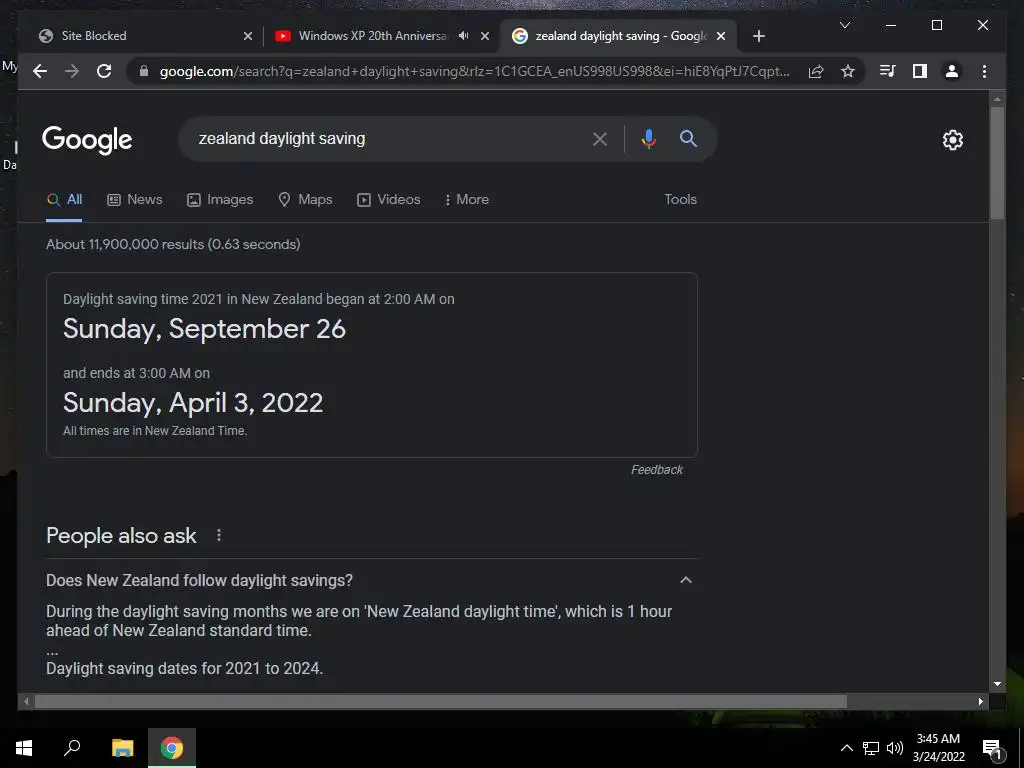Open the Windows Start menu
Viewport: 1024px width, 768px height.
tap(24, 748)
